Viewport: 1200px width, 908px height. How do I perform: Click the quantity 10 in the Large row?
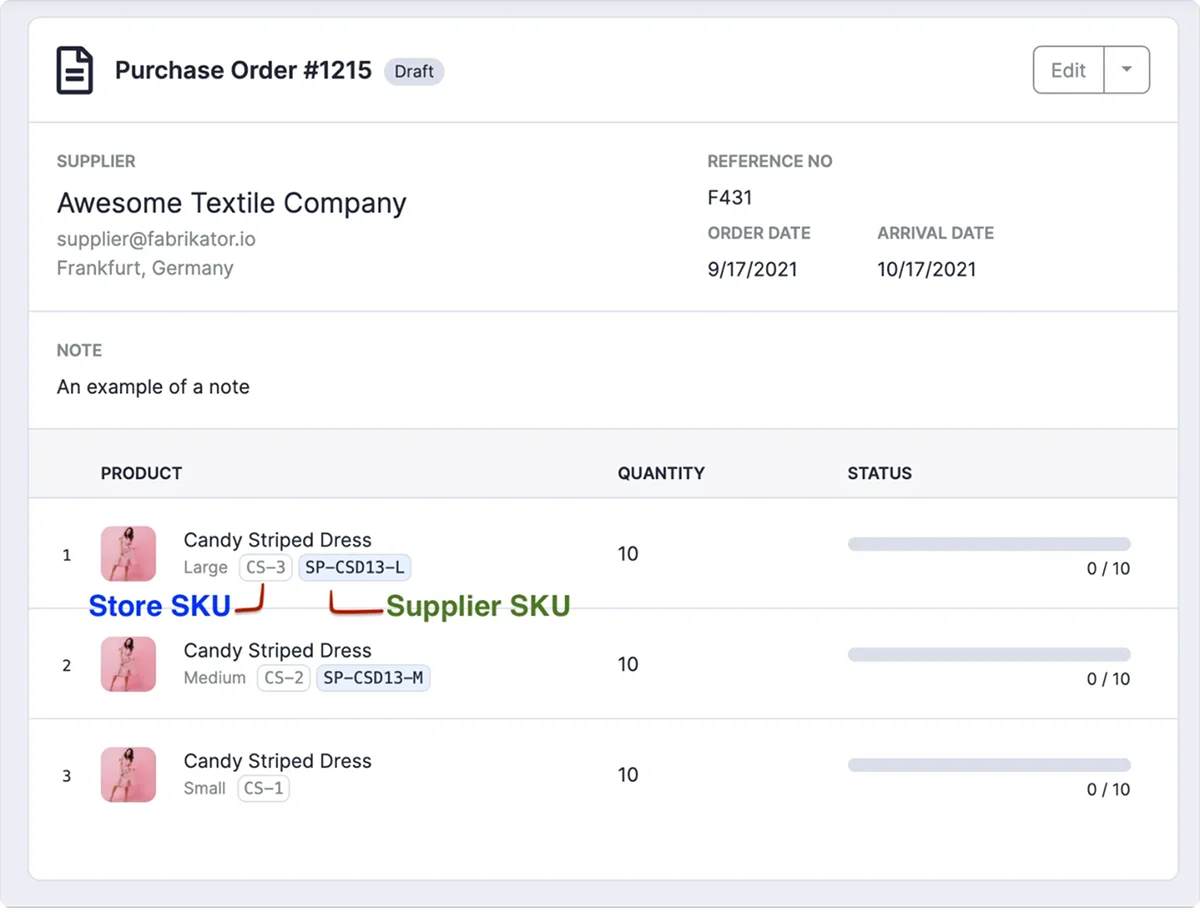point(628,554)
